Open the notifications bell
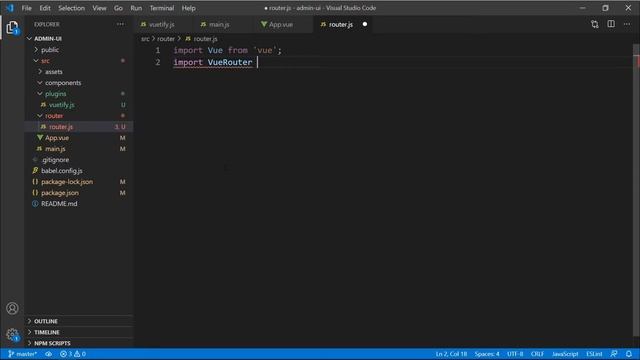 click(629, 354)
